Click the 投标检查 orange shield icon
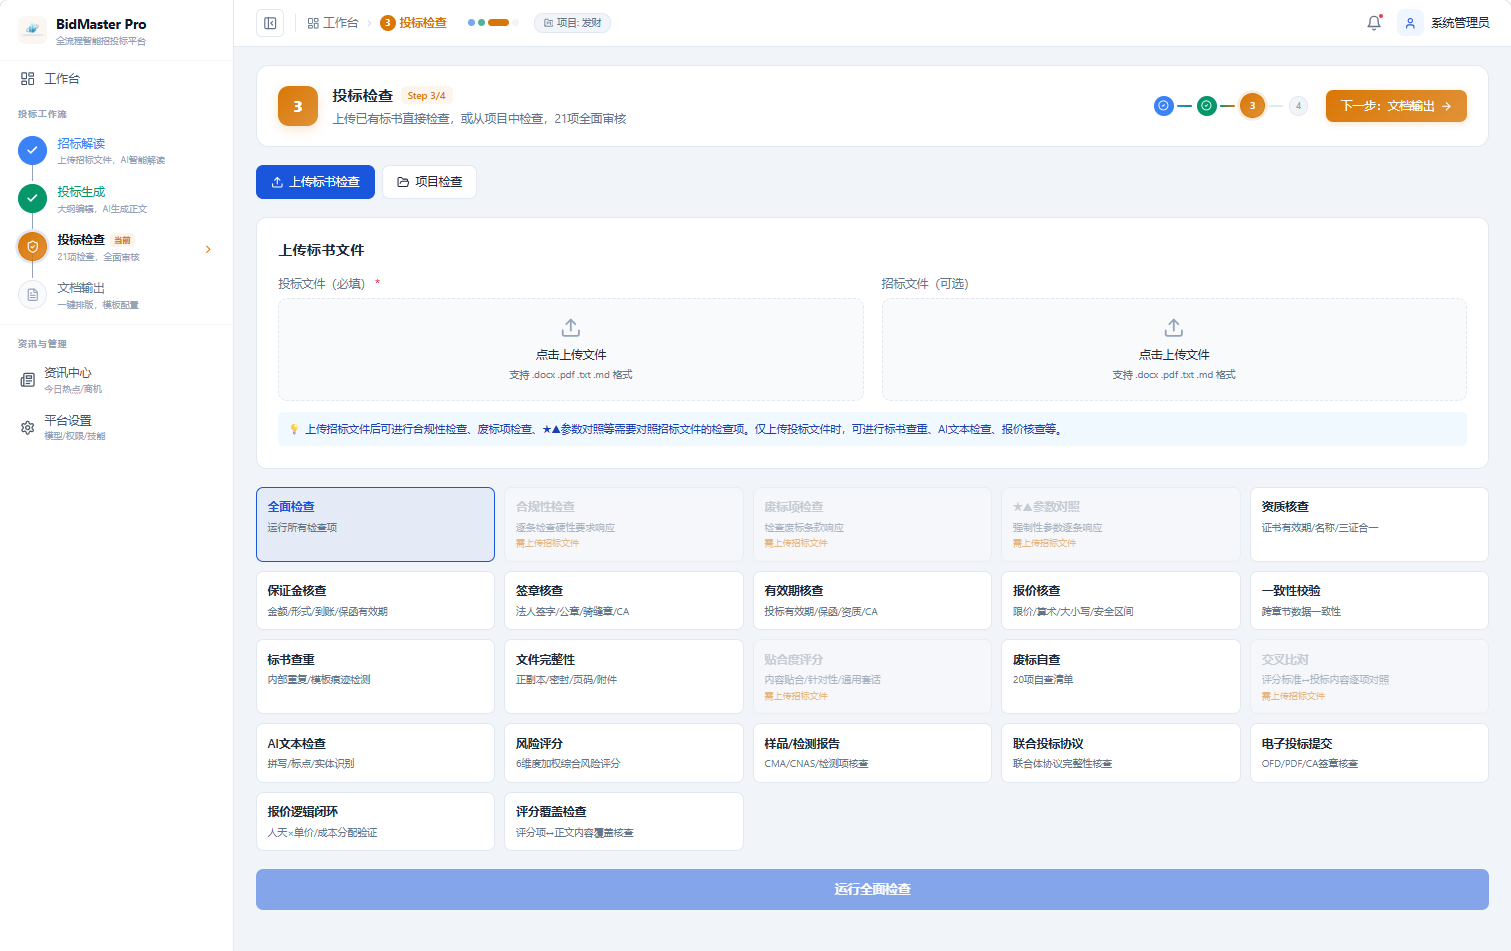 (32, 246)
